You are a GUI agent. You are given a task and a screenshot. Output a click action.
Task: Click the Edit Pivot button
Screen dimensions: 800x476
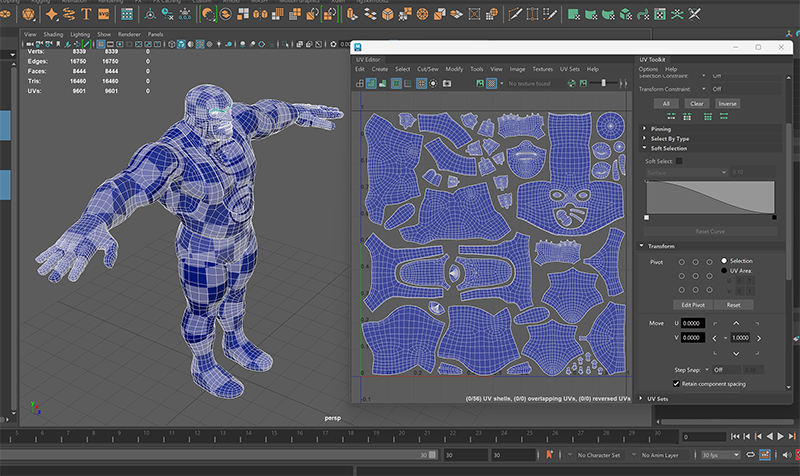[x=693, y=304]
